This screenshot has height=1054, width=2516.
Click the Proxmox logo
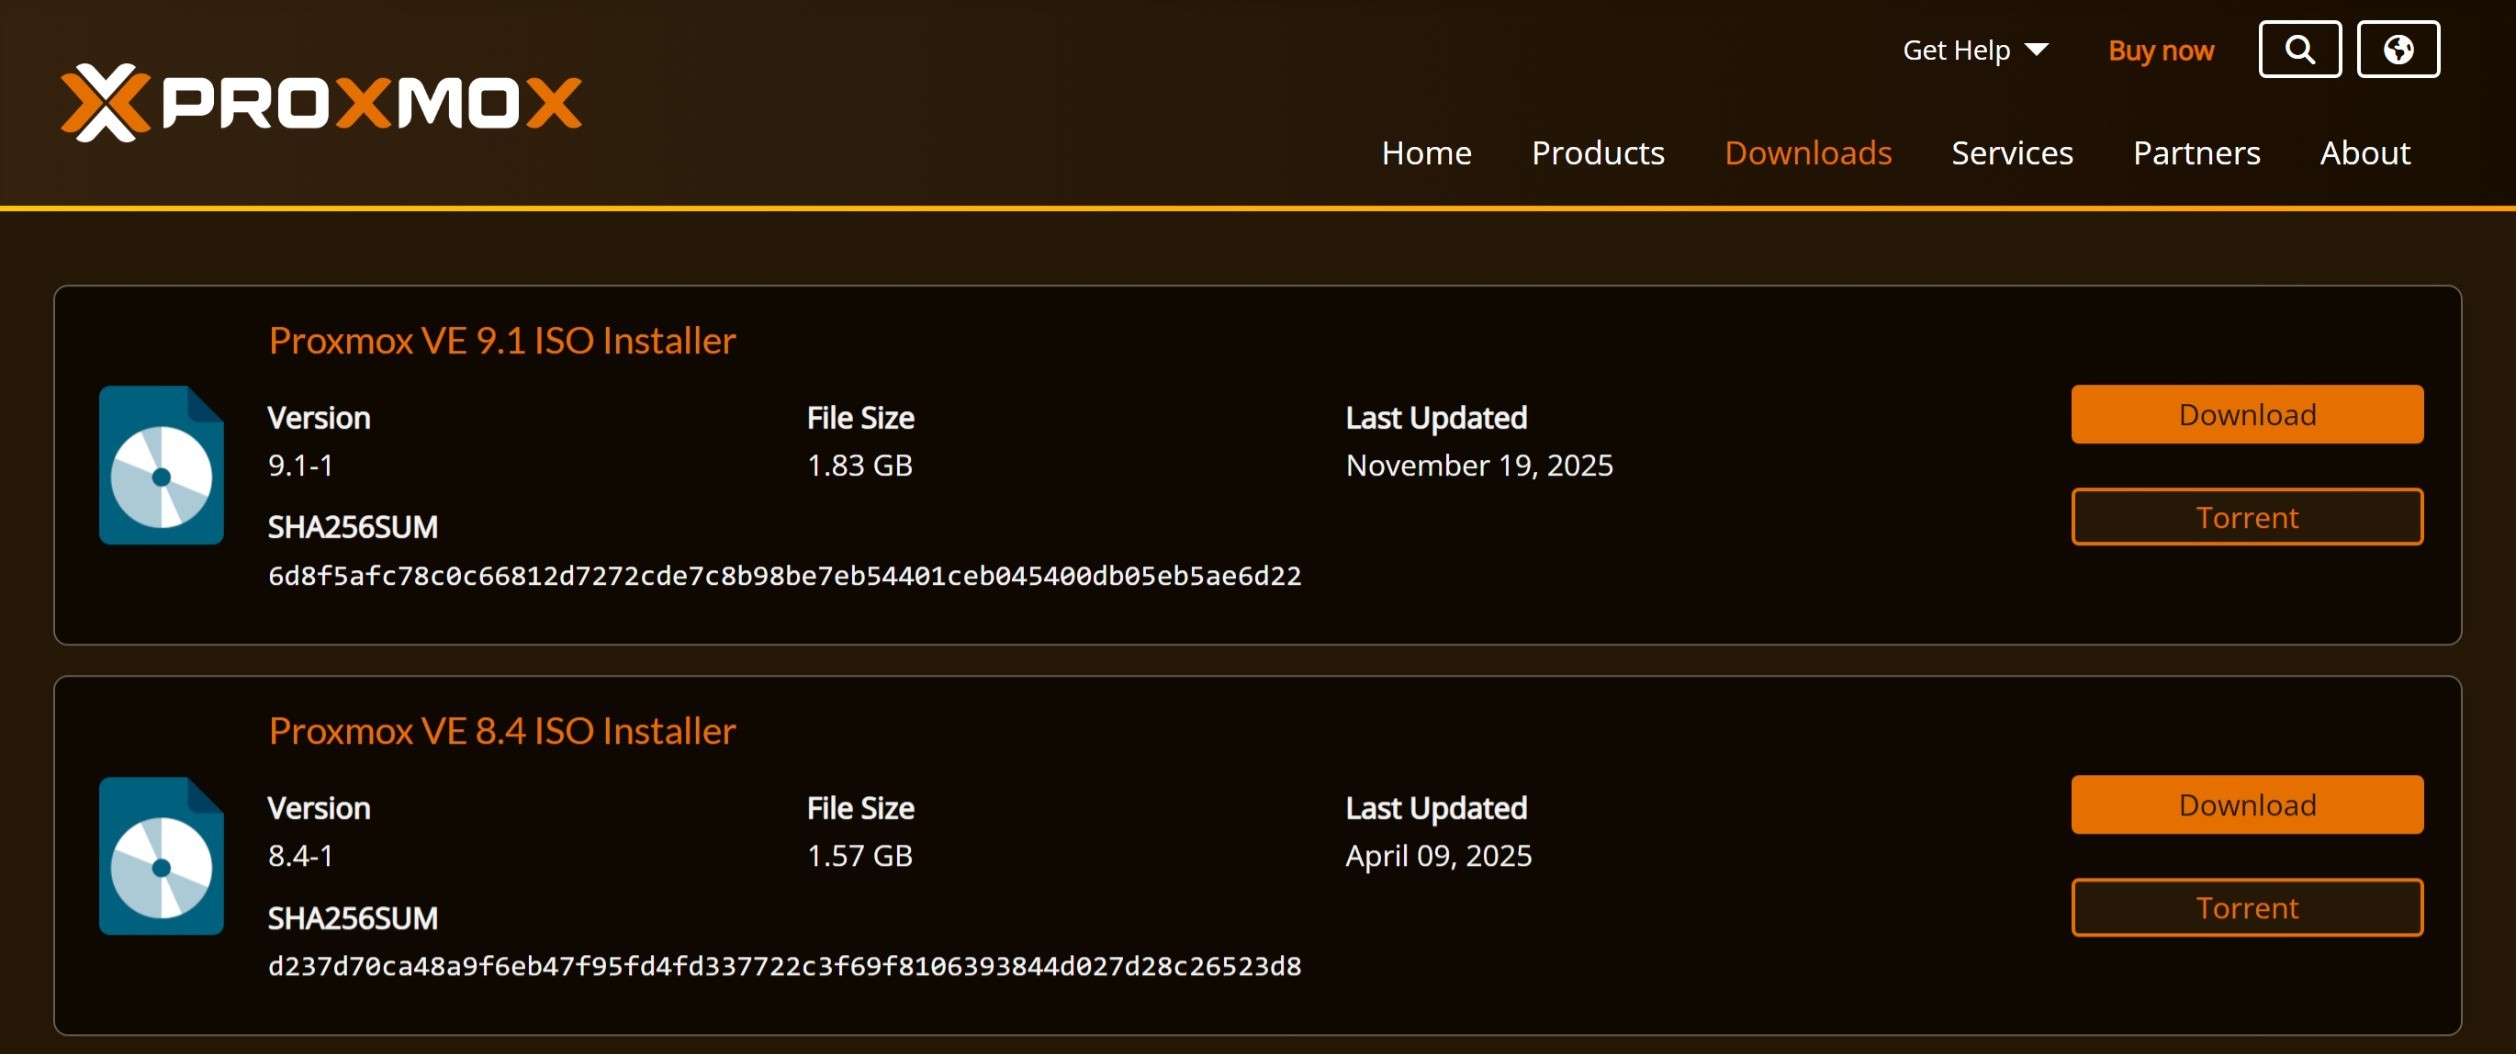321,102
